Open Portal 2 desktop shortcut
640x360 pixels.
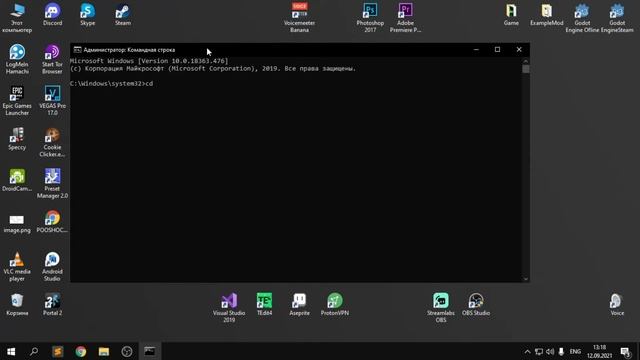pyautogui.click(x=52, y=304)
